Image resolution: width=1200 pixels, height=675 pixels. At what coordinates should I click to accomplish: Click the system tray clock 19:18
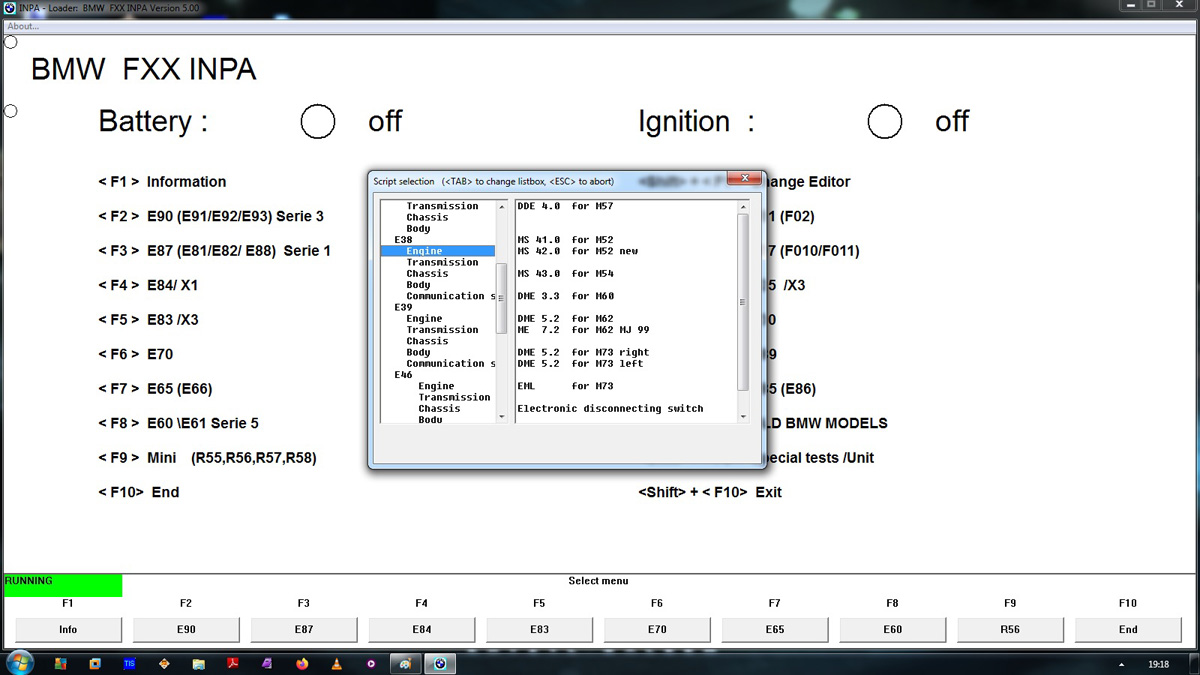1158,664
